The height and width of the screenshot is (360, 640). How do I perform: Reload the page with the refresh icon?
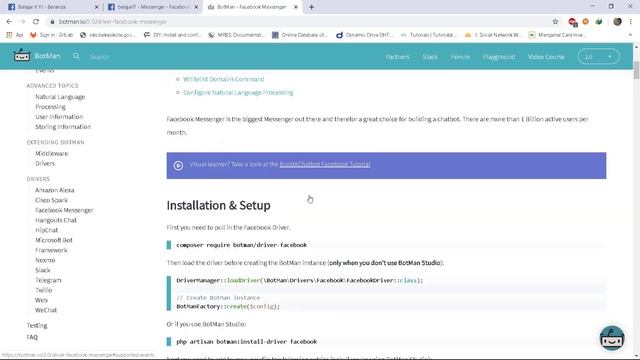(36, 22)
